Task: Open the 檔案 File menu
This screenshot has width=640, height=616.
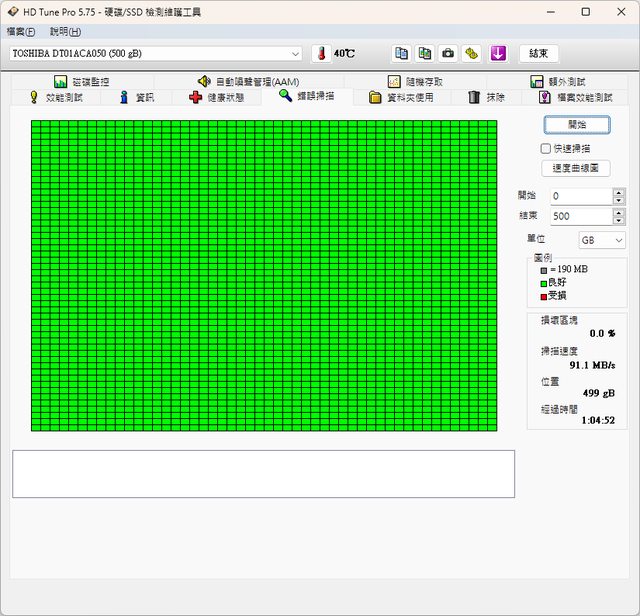Action: [x=20, y=31]
